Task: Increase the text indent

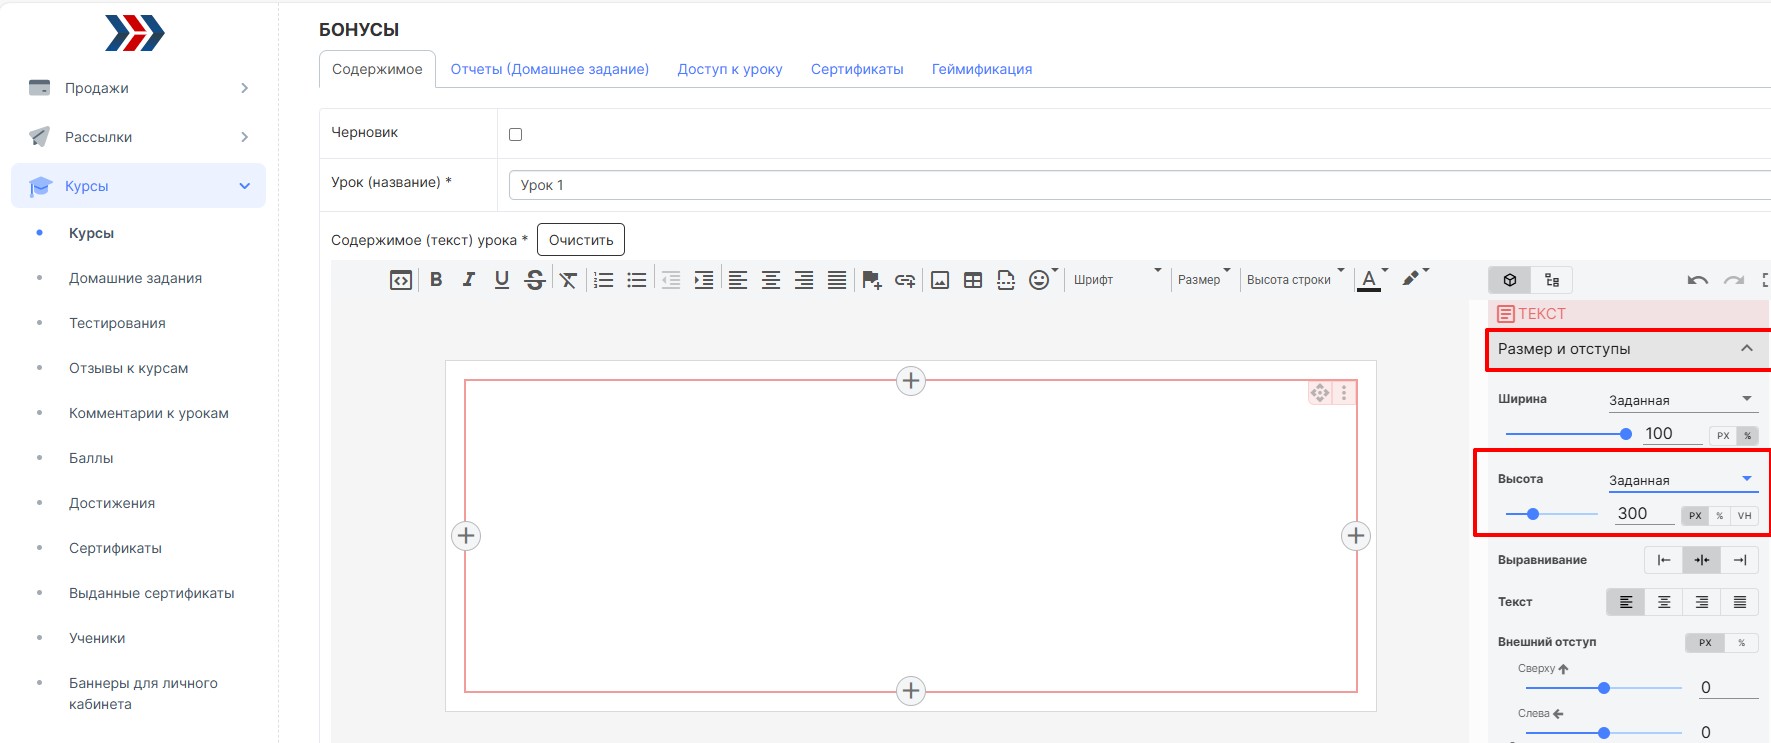Action: tap(704, 280)
